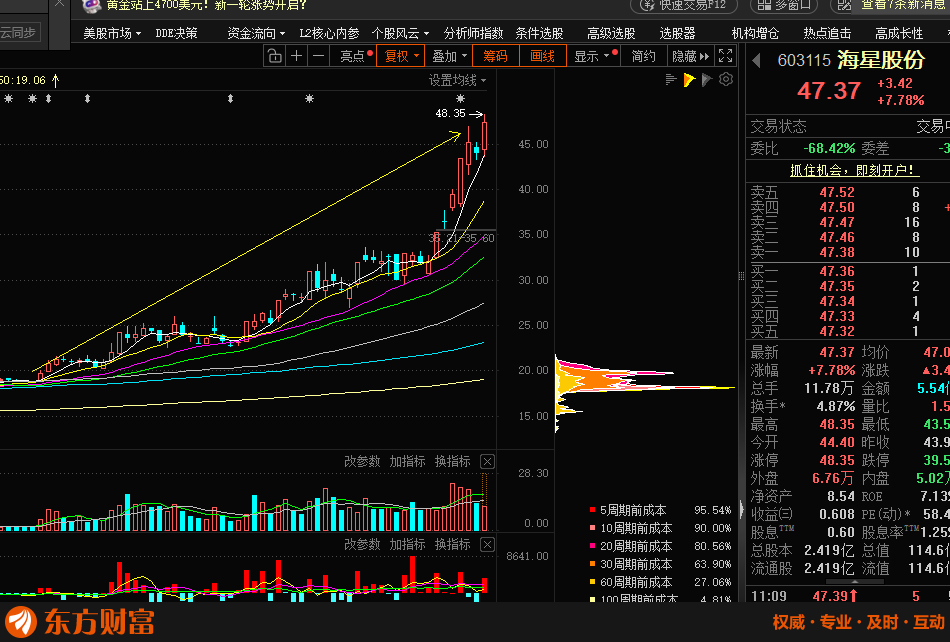Close the left tab with X

coord(59,4)
